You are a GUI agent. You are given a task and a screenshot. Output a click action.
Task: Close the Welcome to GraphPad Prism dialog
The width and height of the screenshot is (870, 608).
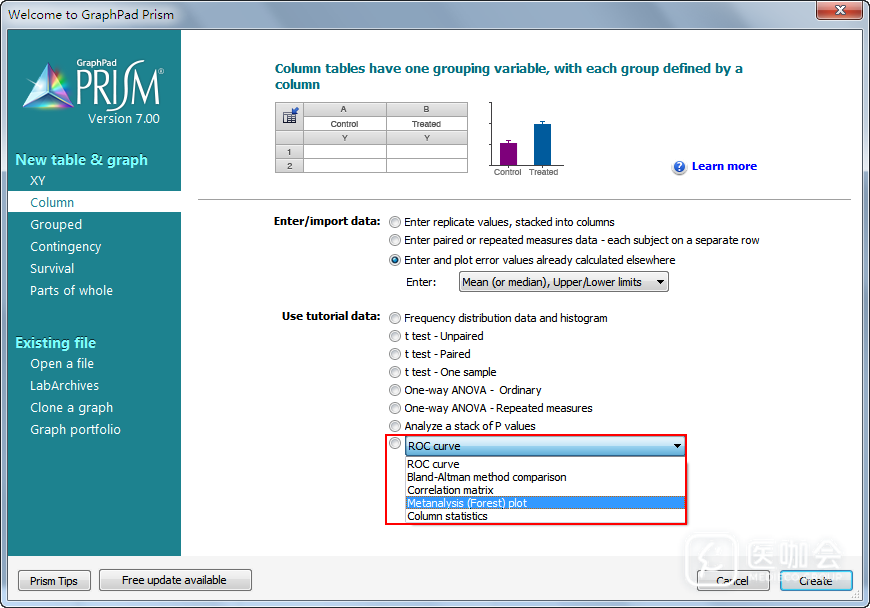coord(837,10)
